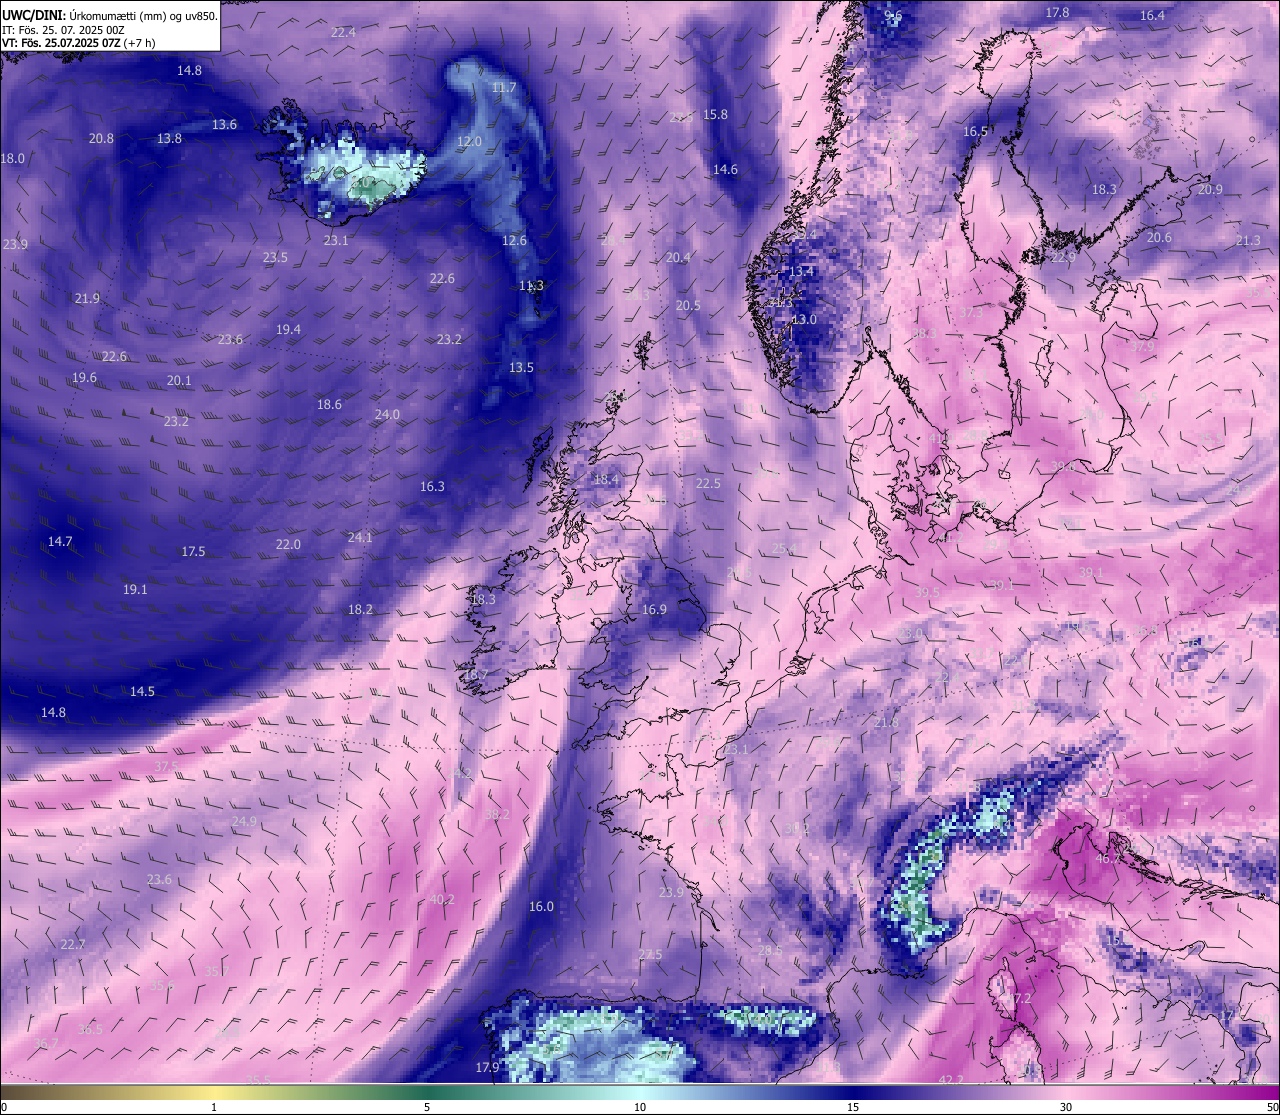Select the 15.8 value label
Screen dimensions: 1280x1115
(x=715, y=115)
